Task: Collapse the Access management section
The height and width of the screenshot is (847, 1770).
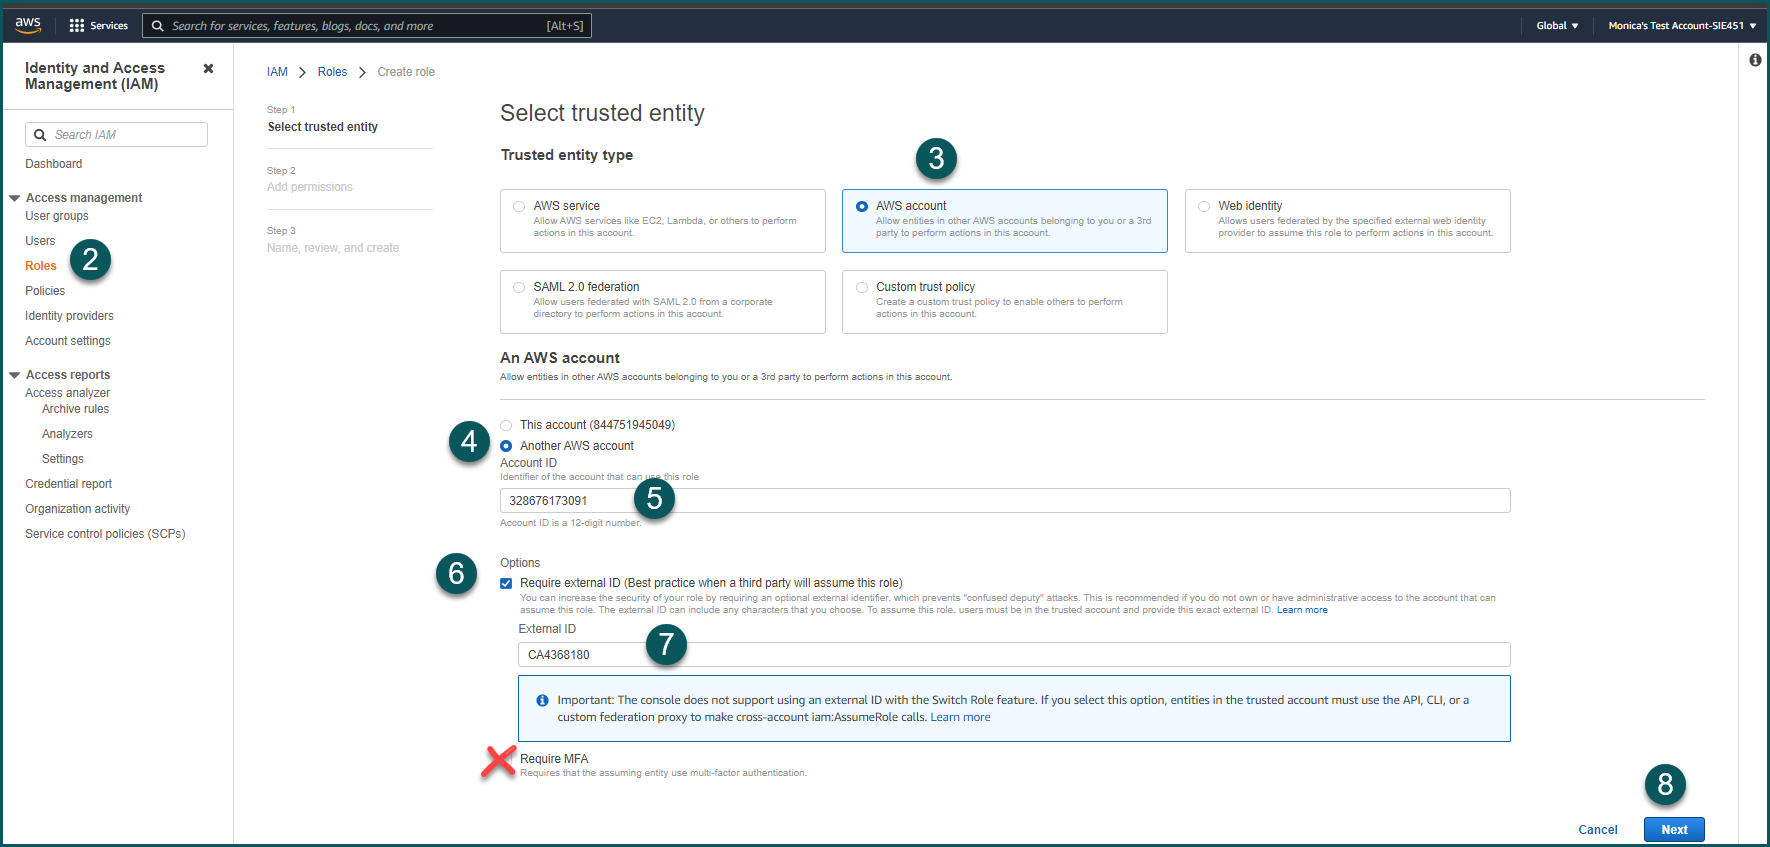Action: click(x=15, y=198)
